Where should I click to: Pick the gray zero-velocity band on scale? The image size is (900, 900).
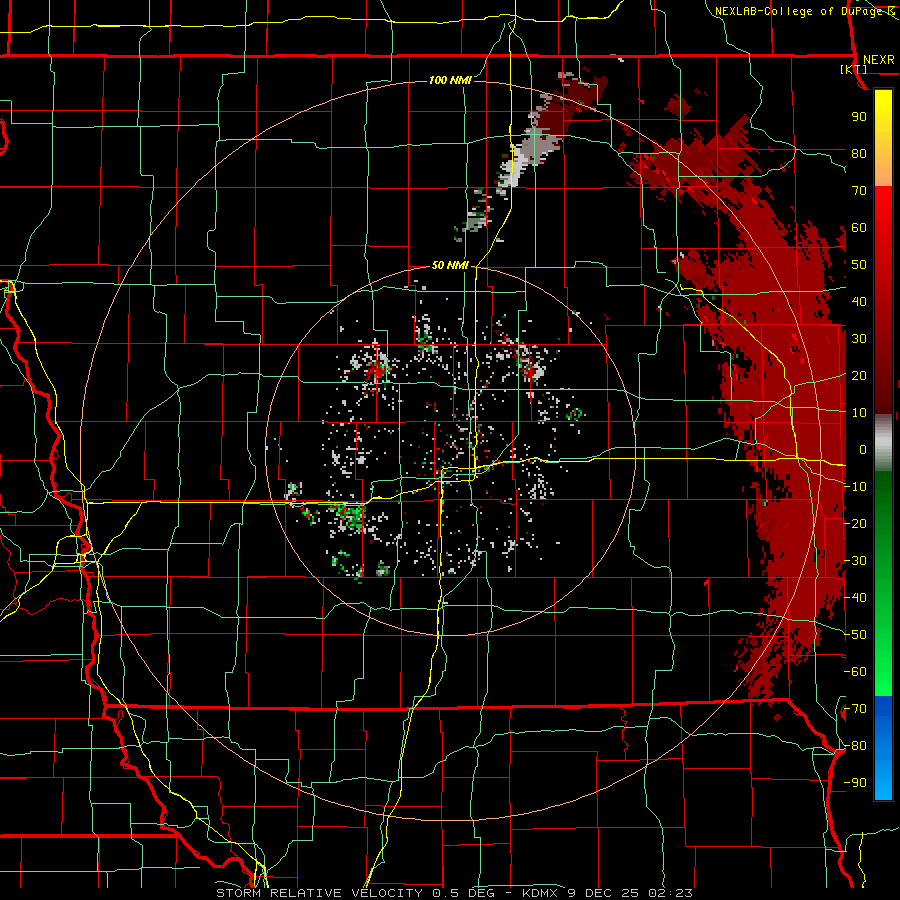pos(883,443)
